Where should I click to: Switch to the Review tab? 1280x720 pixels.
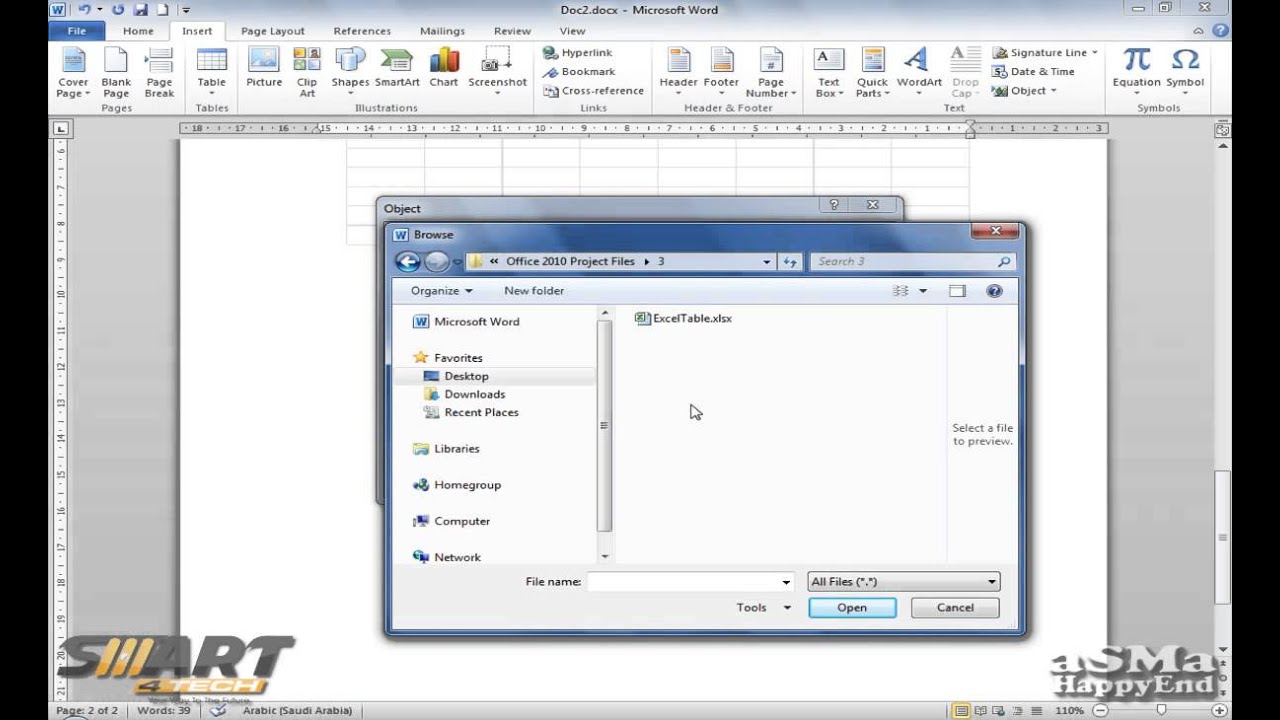512,31
